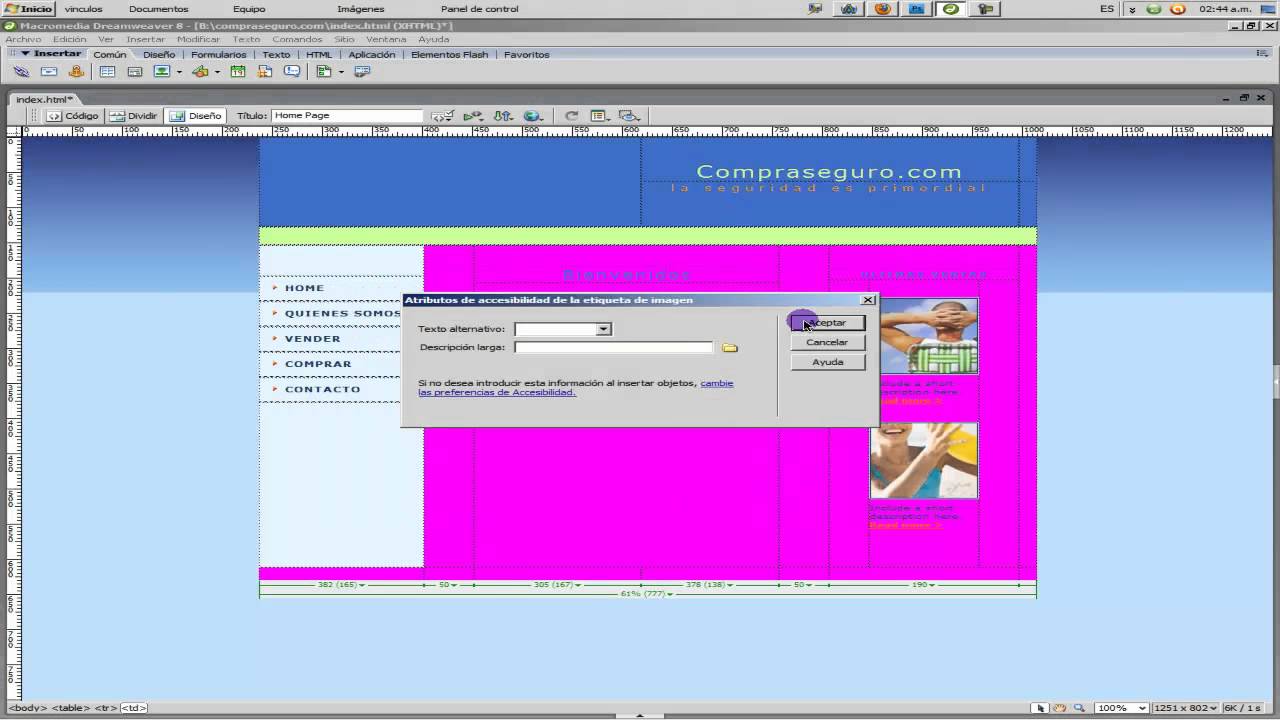Click the Ayuda button in dialog
Screen dimensions: 1280x720
pyautogui.click(x=828, y=362)
